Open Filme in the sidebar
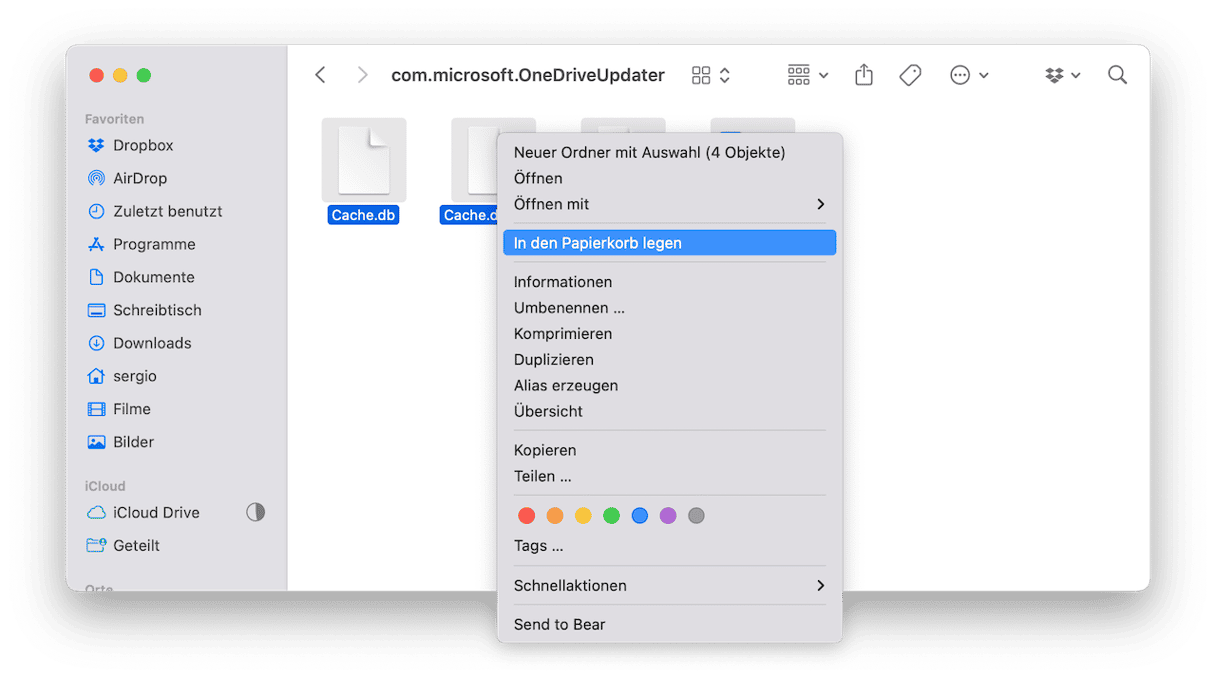 click(x=119, y=409)
